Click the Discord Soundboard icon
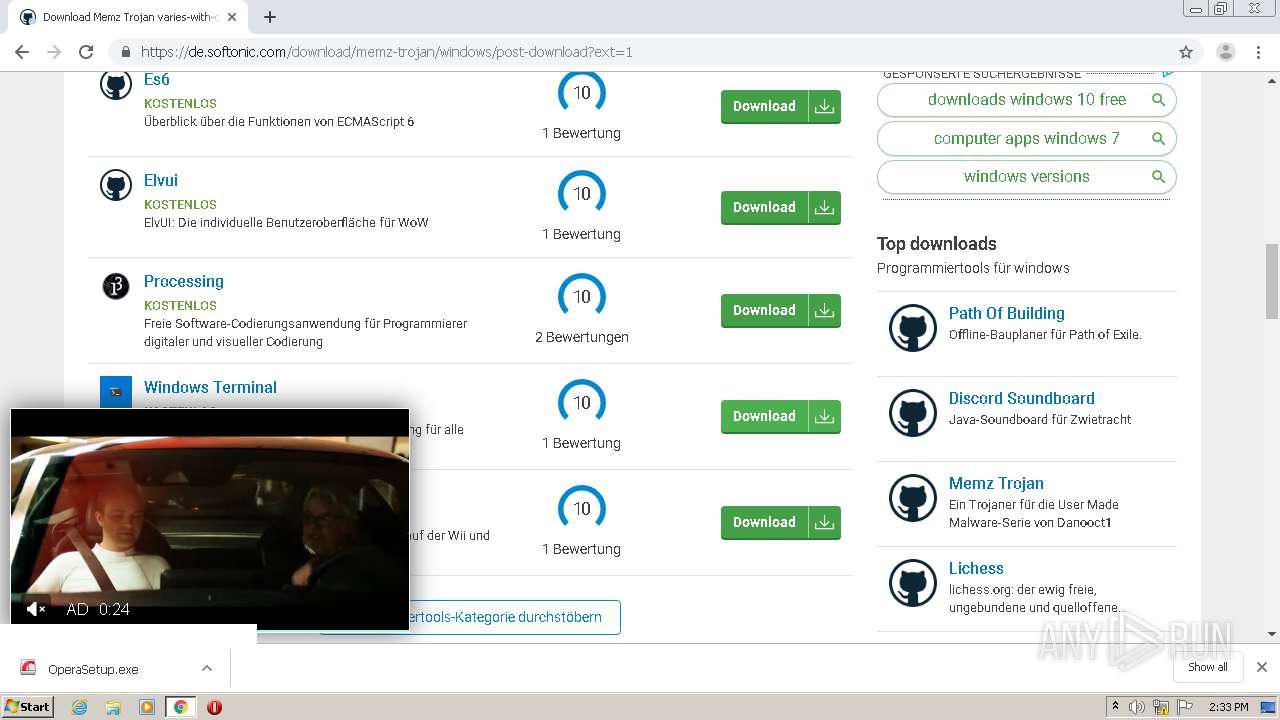Viewport: 1280px width, 720px height. tap(912, 413)
